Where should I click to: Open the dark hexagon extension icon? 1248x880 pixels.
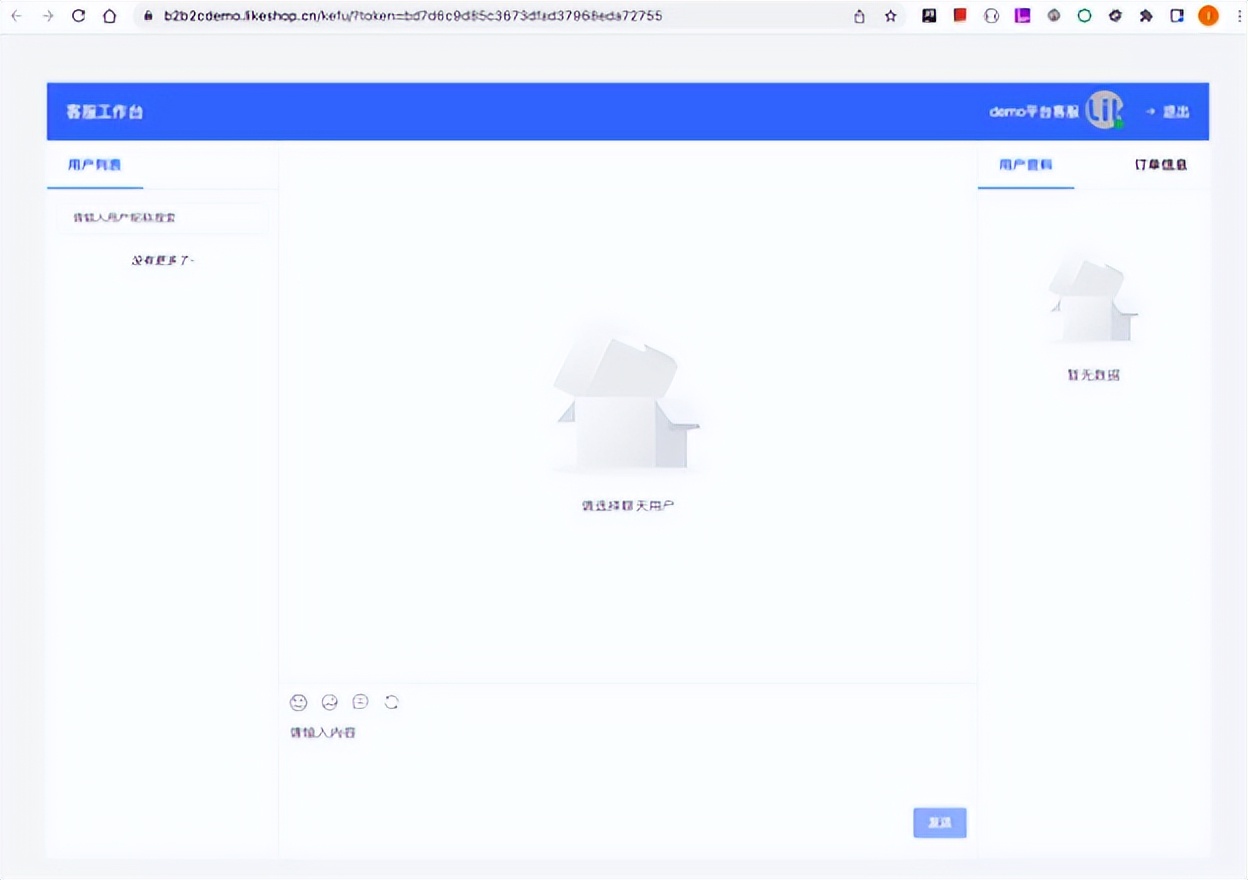1115,16
